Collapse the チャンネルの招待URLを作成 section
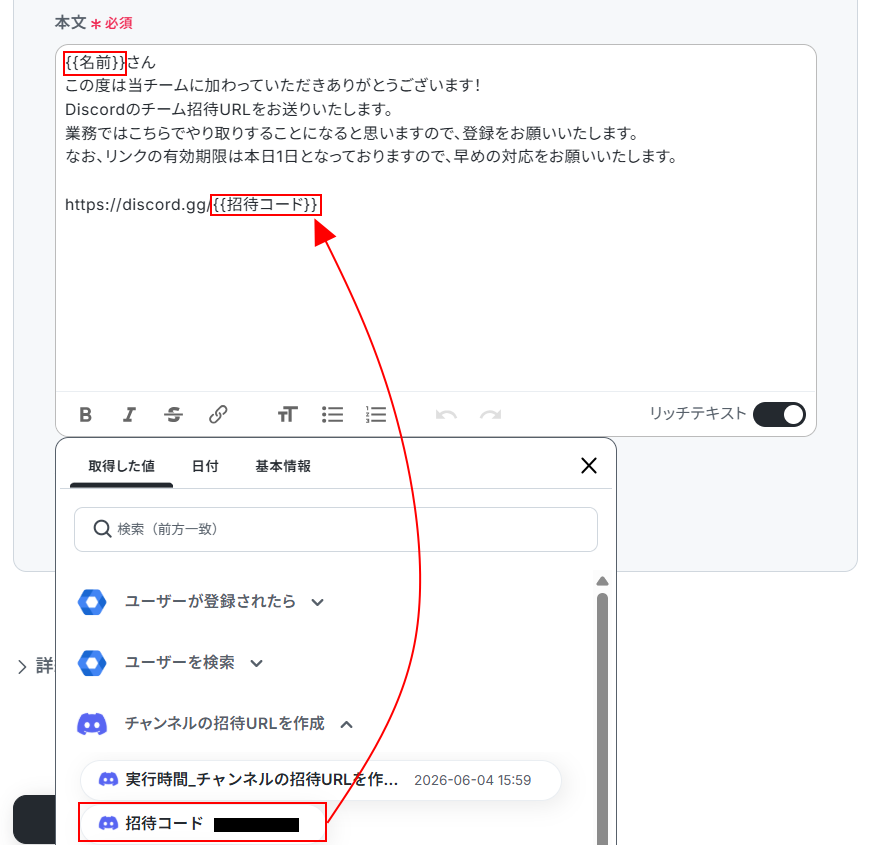 pos(215,724)
